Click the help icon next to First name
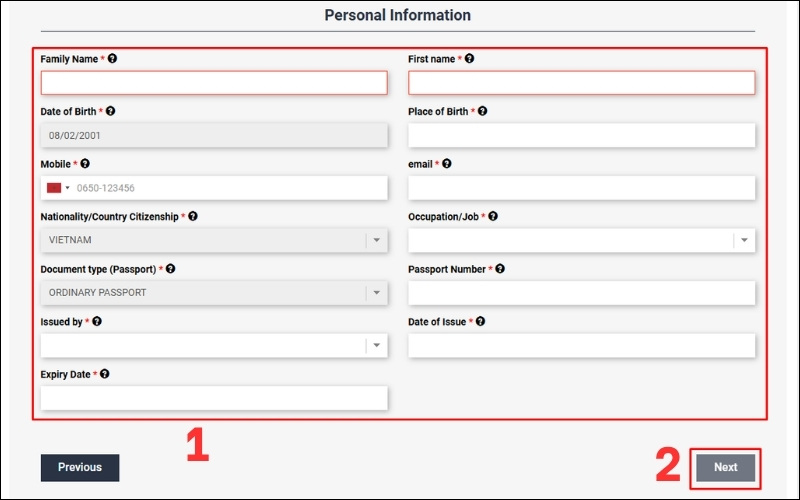This screenshot has height=500, width=800. pos(470,59)
